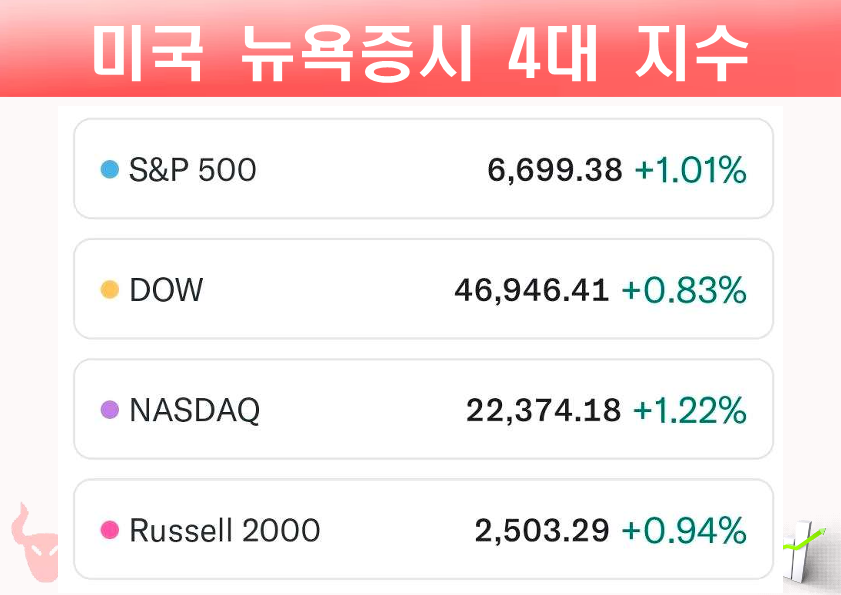The width and height of the screenshot is (841, 595).
Task: Click the title text 미국 뉴욕증시 4대 지수
Action: (420, 52)
